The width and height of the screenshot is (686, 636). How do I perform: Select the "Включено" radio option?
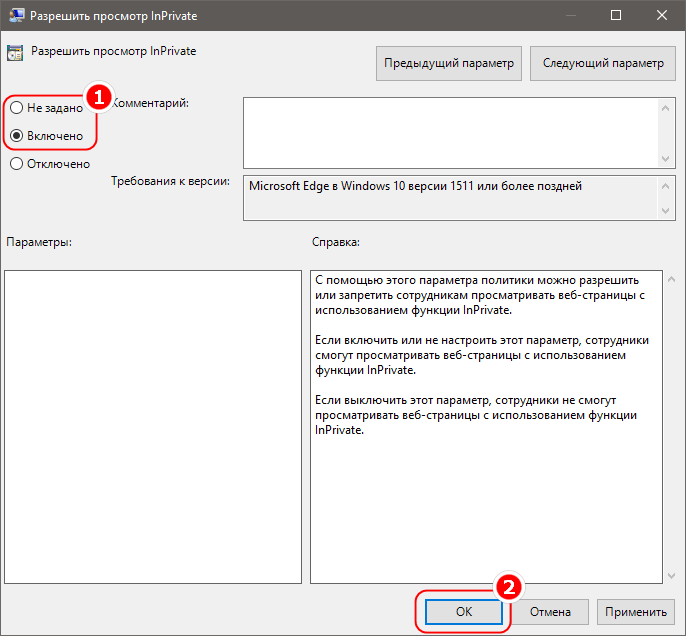(x=46, y=136)
